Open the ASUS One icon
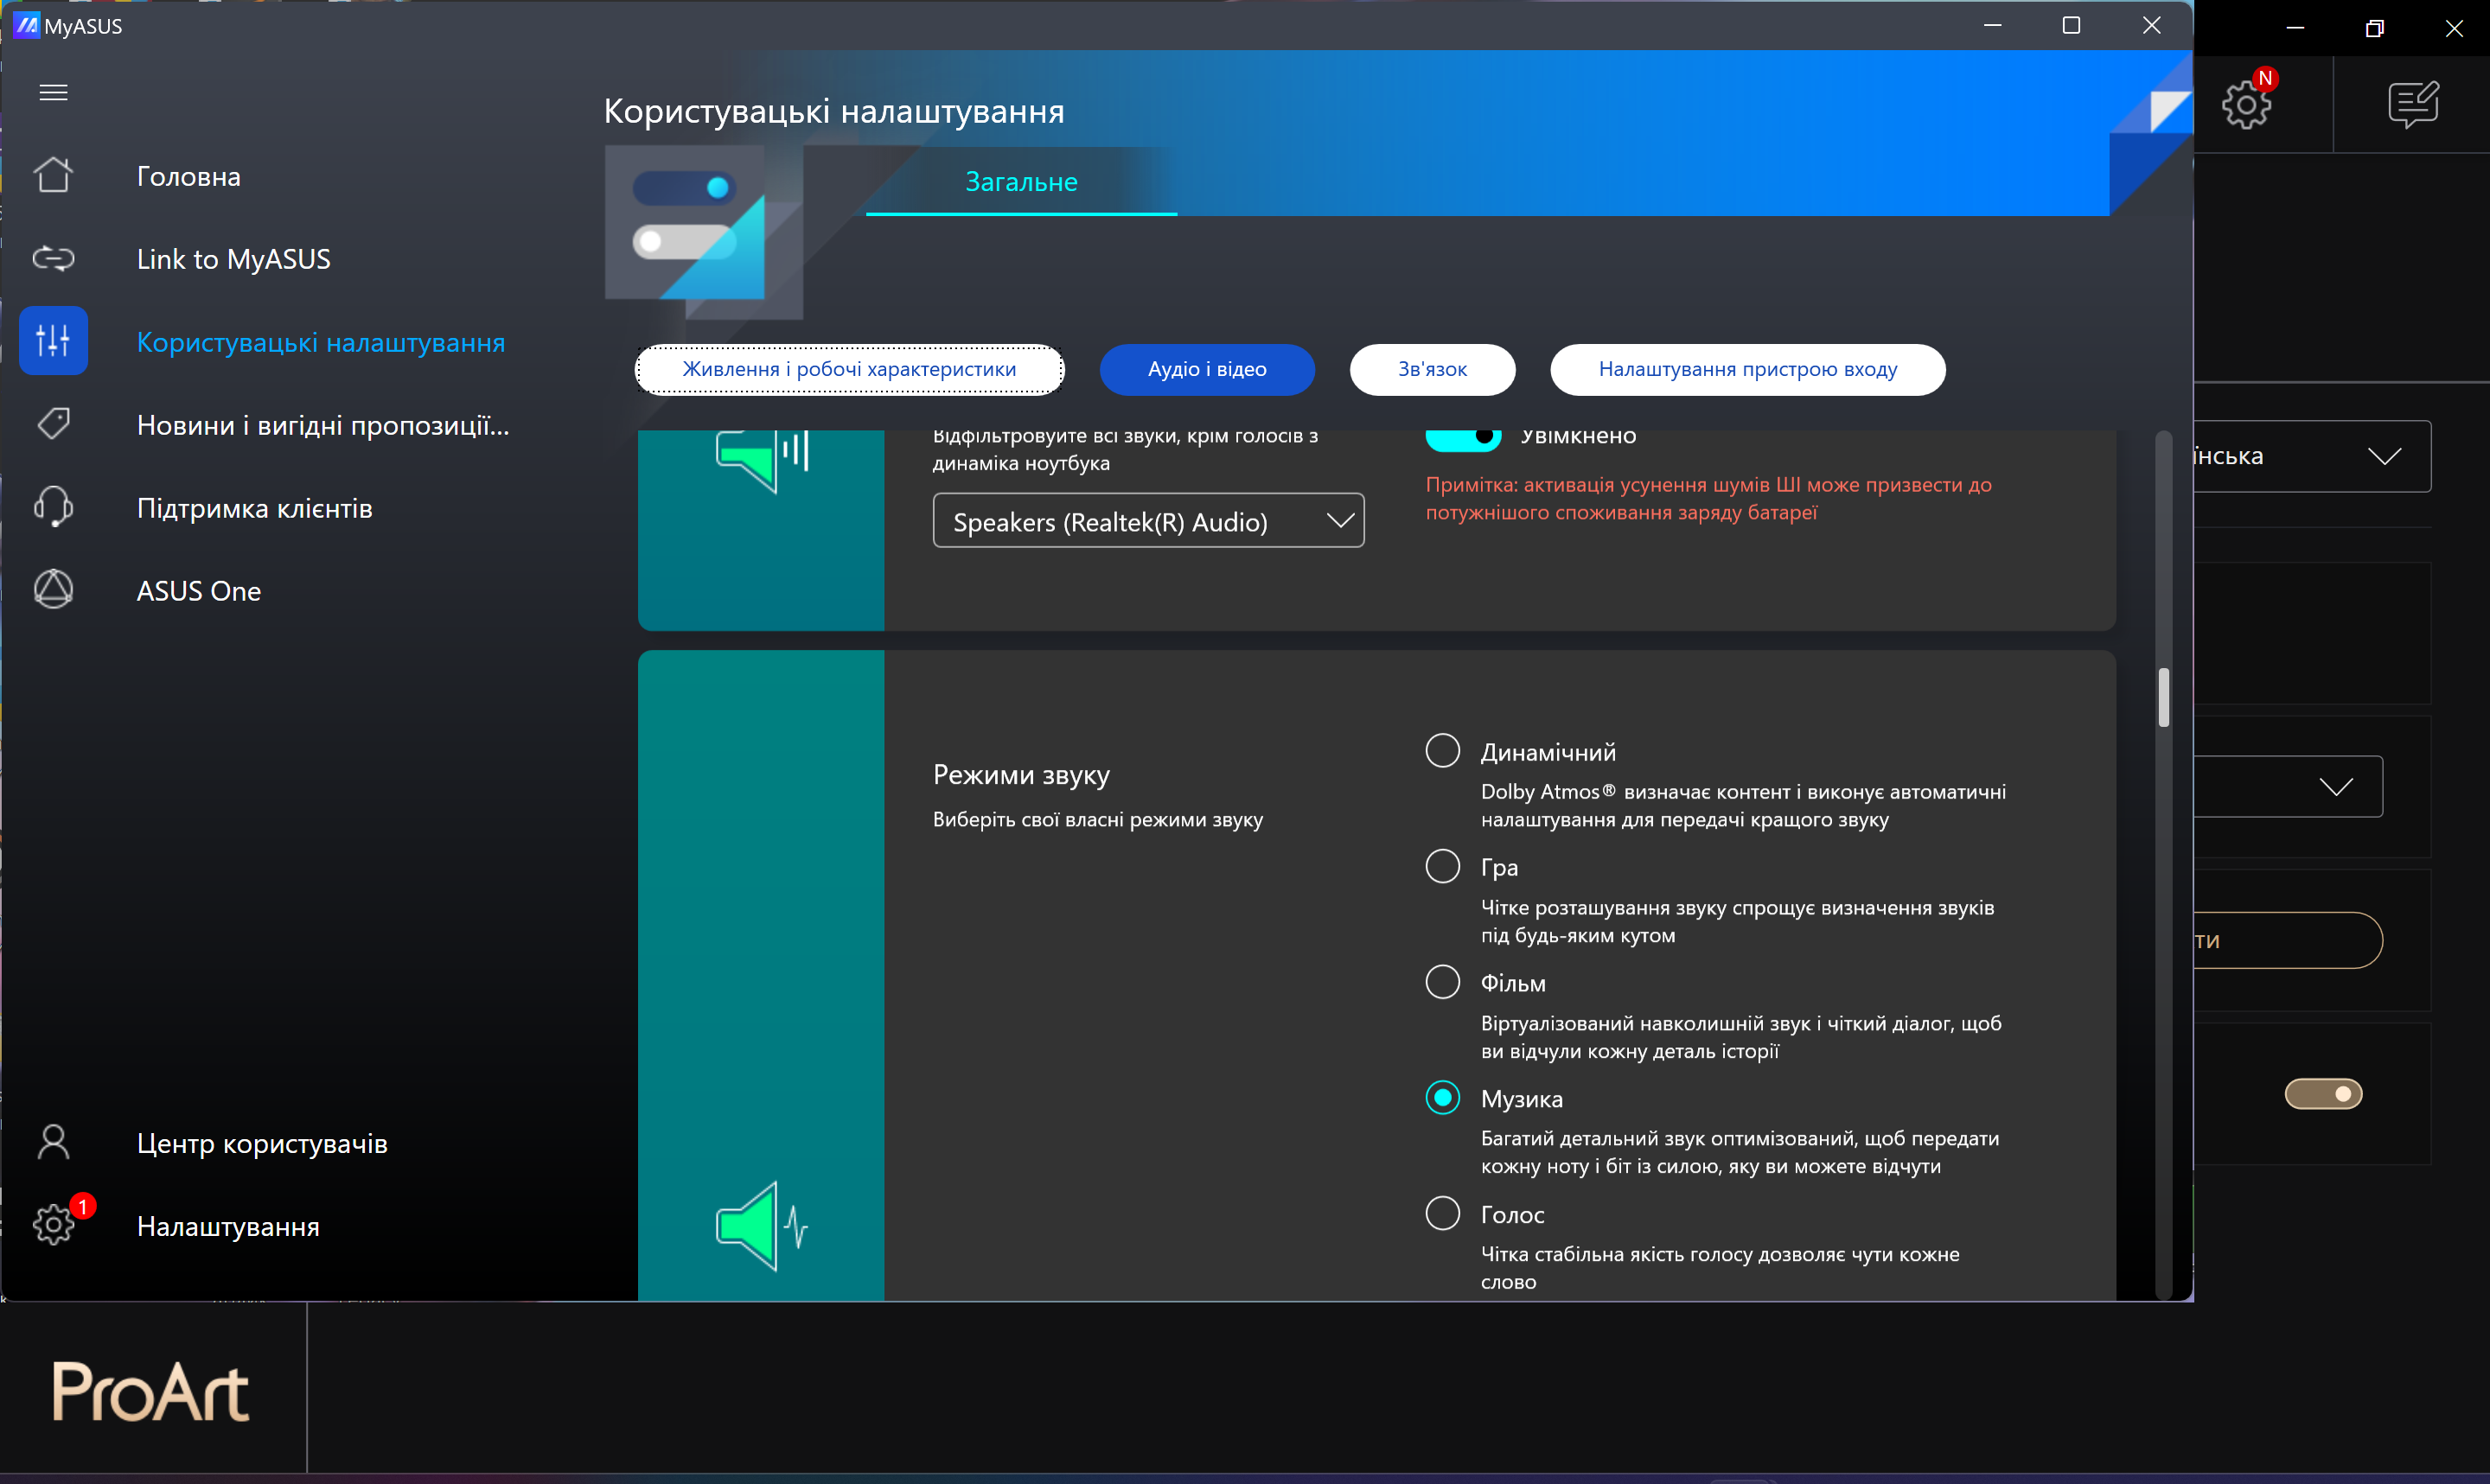The image size is (2490, 1484). (53, 590)
